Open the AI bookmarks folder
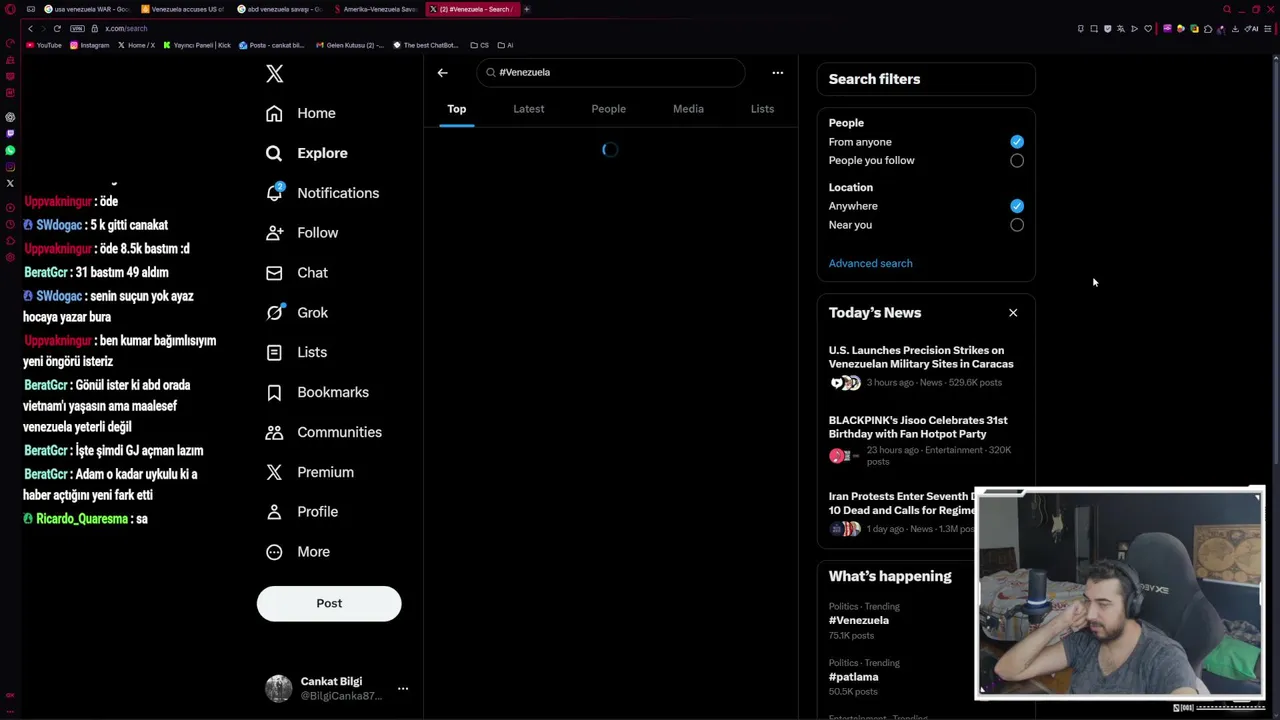The image size is (1280, 720). pos(505,45)
